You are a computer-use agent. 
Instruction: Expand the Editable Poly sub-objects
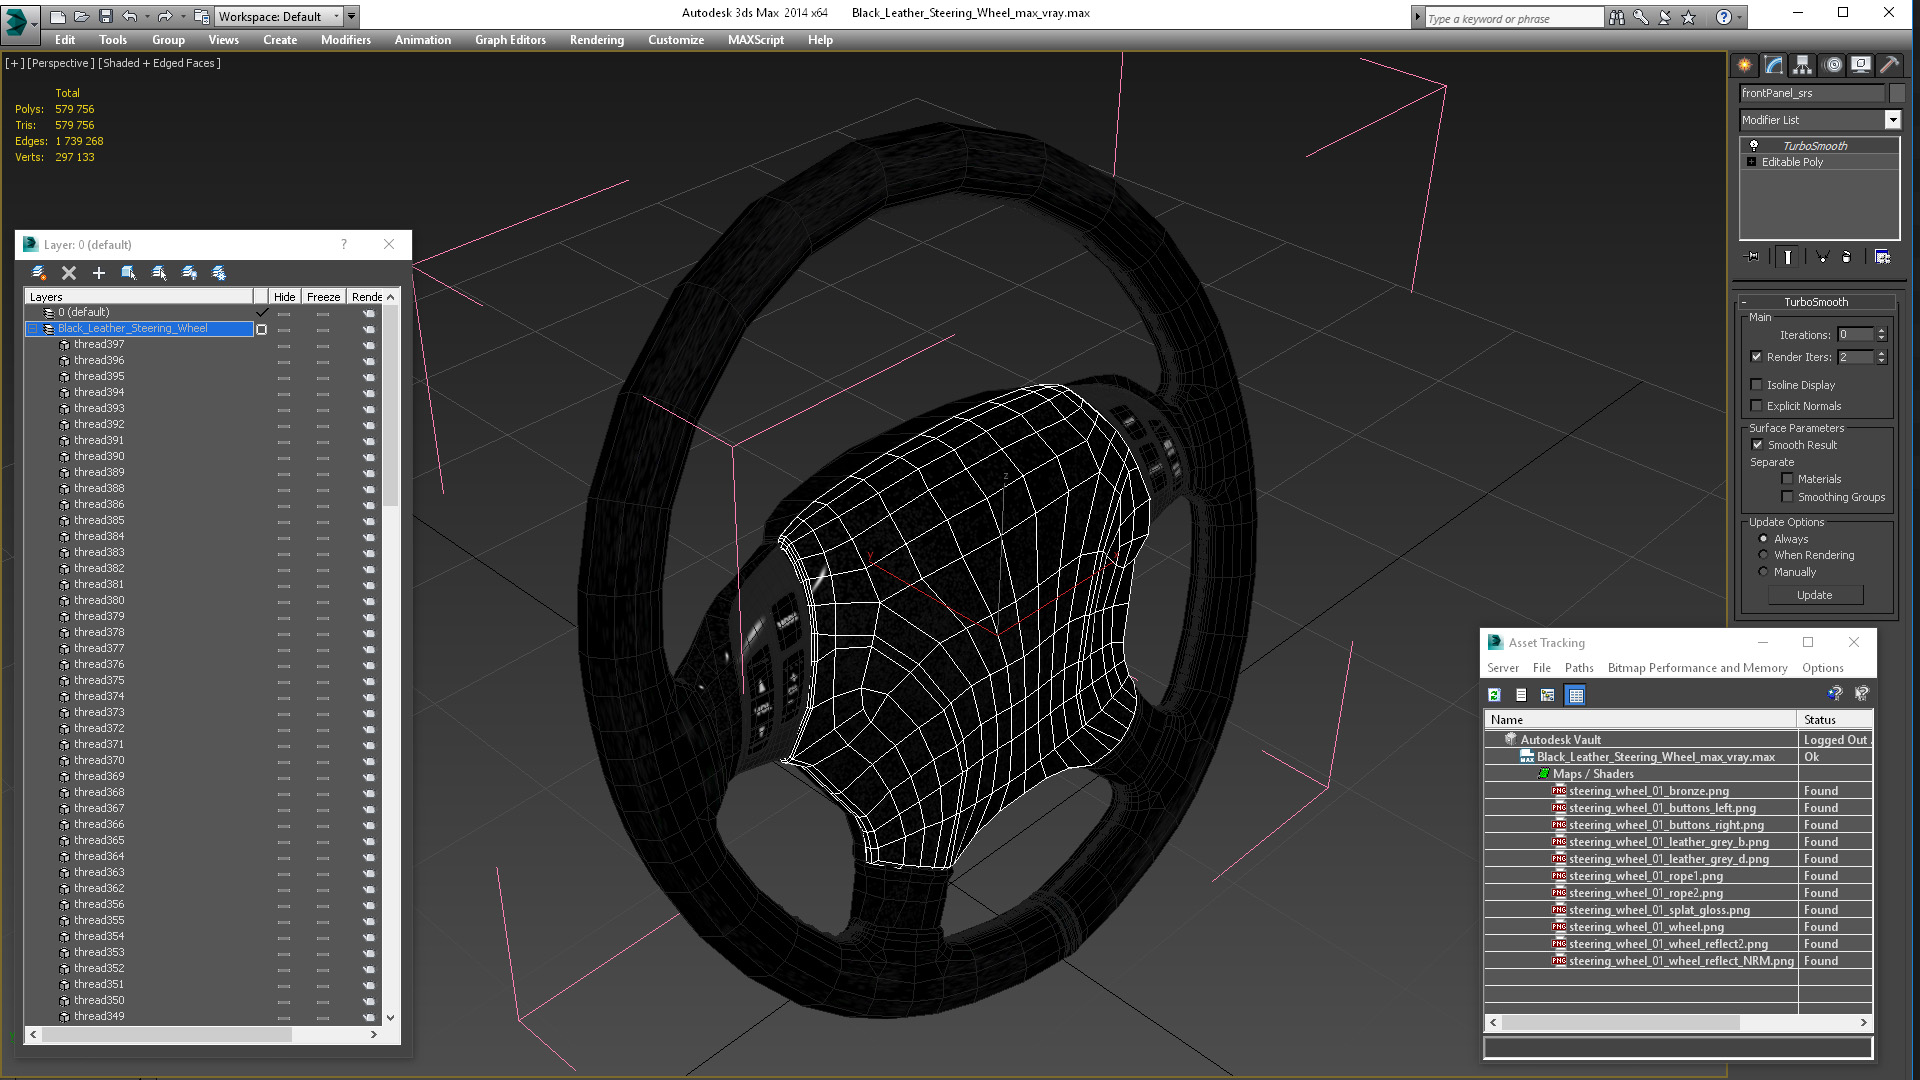(1751, 162)
